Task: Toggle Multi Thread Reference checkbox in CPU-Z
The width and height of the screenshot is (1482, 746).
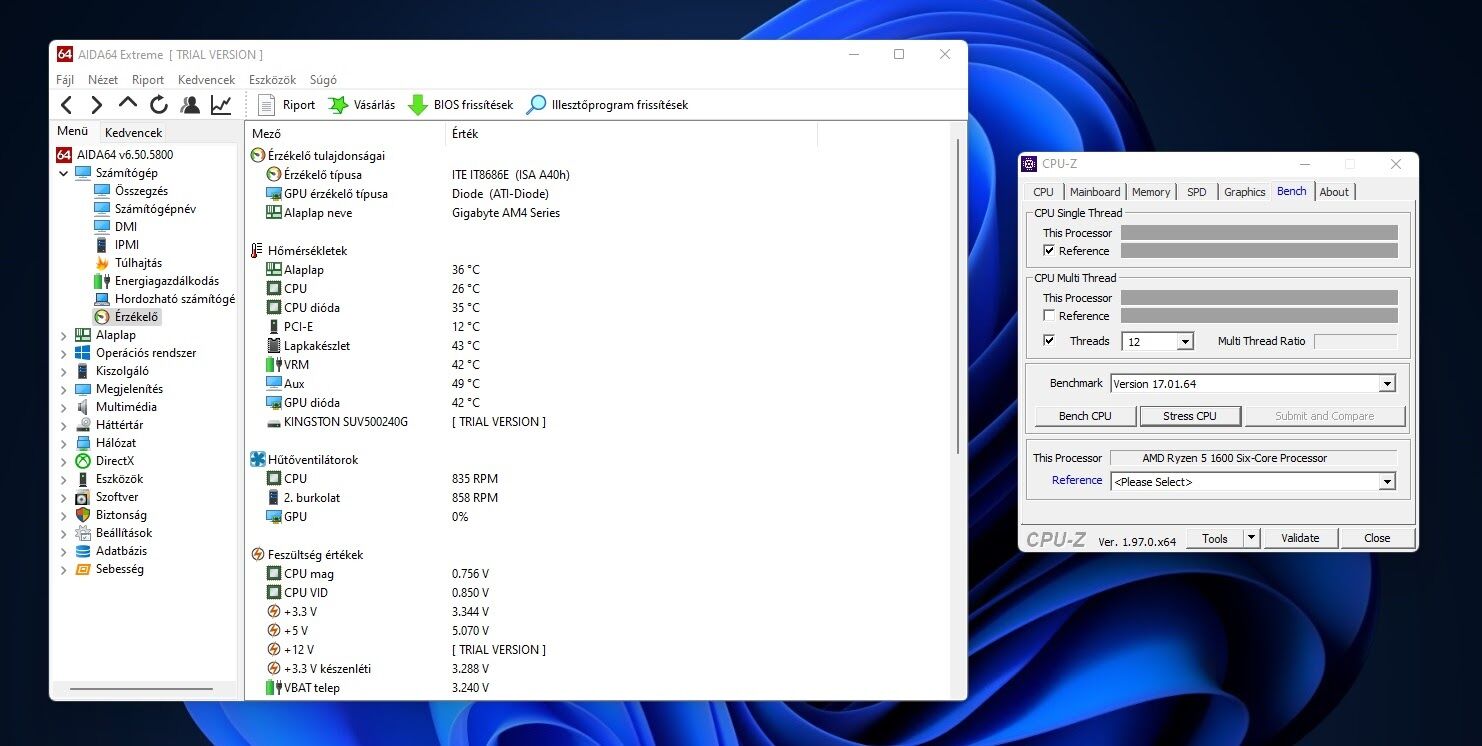Action: point(1049,316)
